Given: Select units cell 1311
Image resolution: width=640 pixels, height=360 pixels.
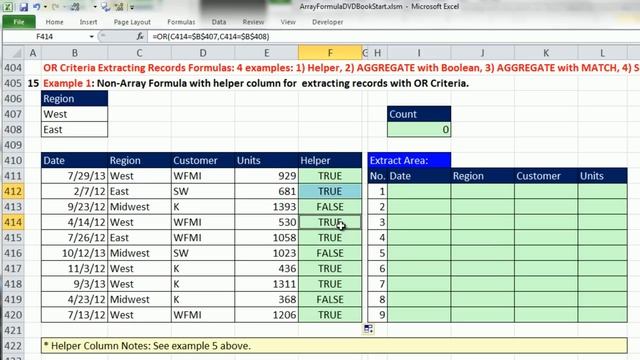Looking at the screenshot, I should (x=267, y=284).
